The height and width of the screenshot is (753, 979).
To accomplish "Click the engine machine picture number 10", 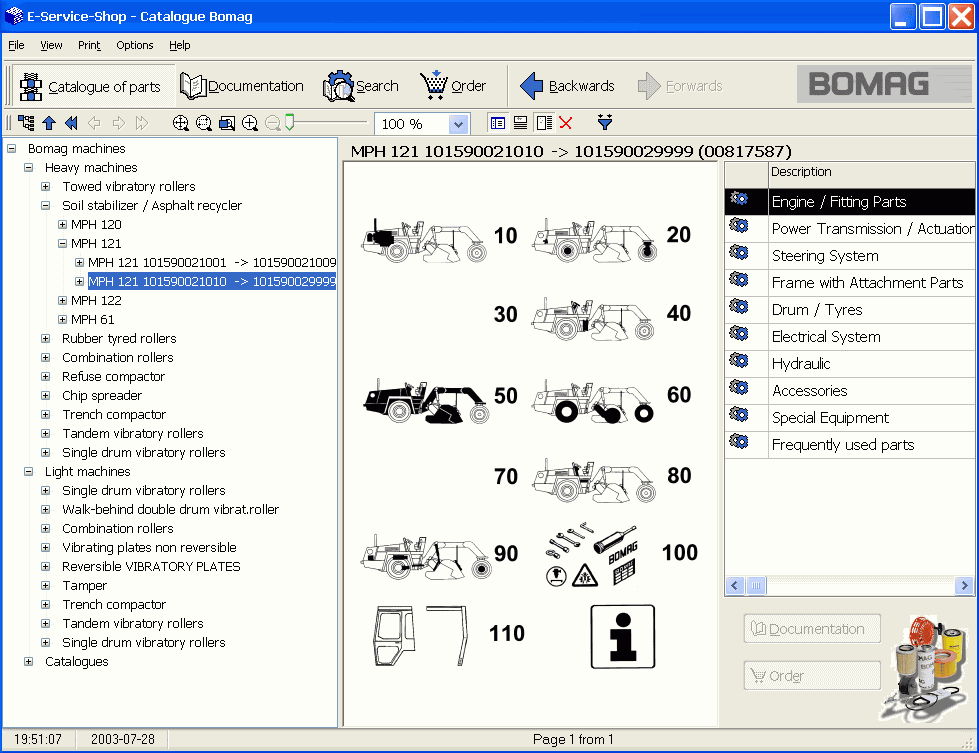I will [425, 240].
